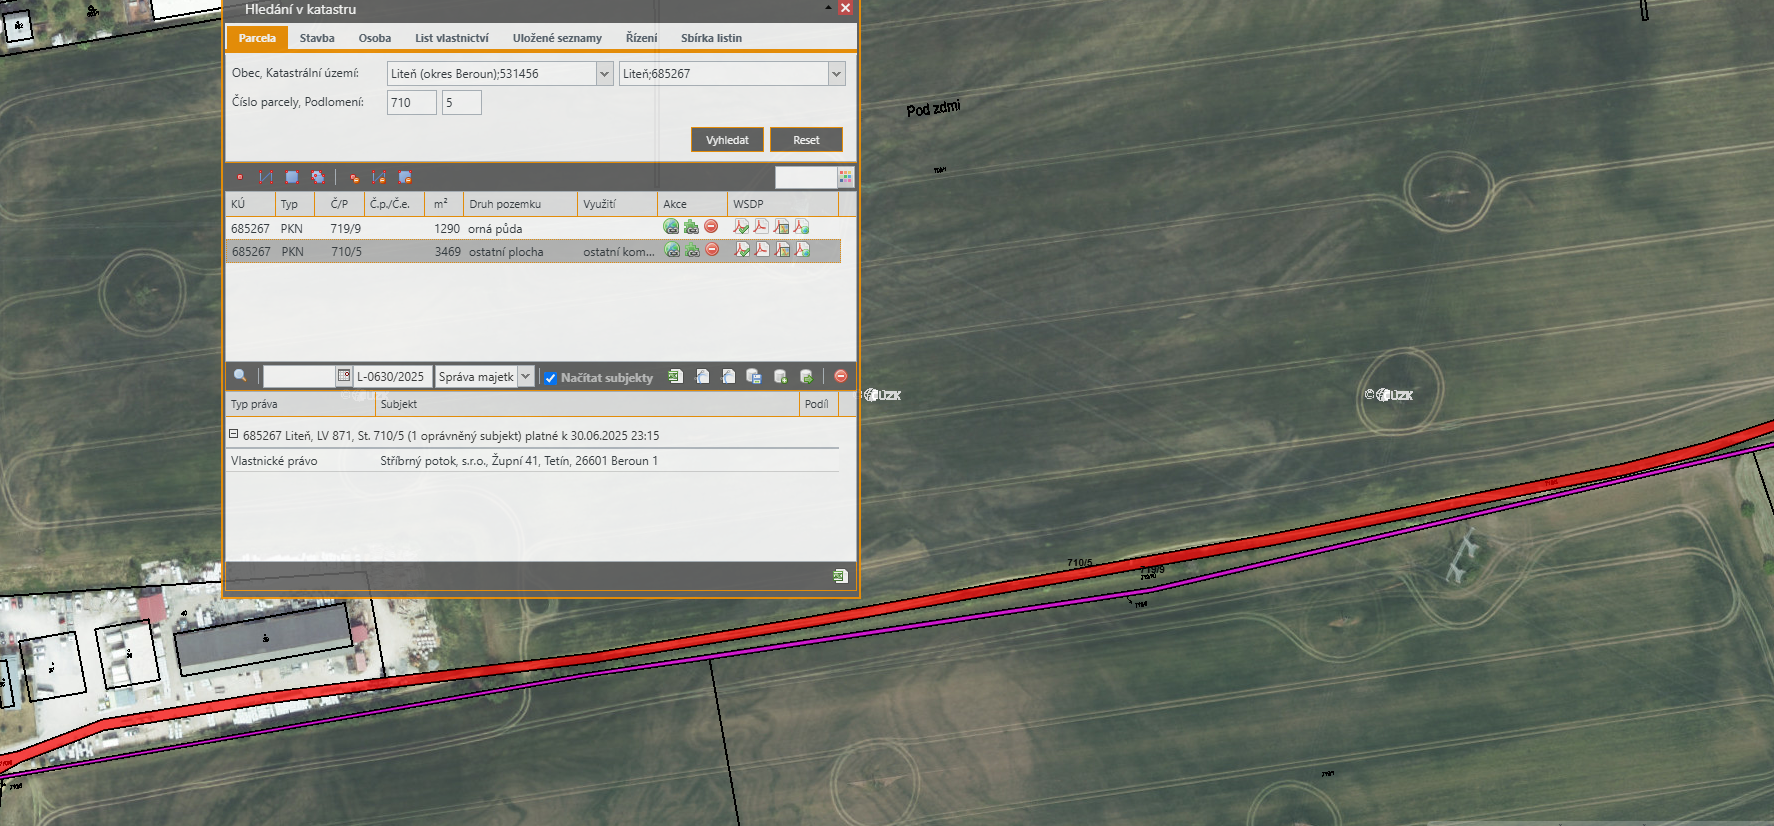Export ownership list to Excel in lower toolbar

coord(675,377)
